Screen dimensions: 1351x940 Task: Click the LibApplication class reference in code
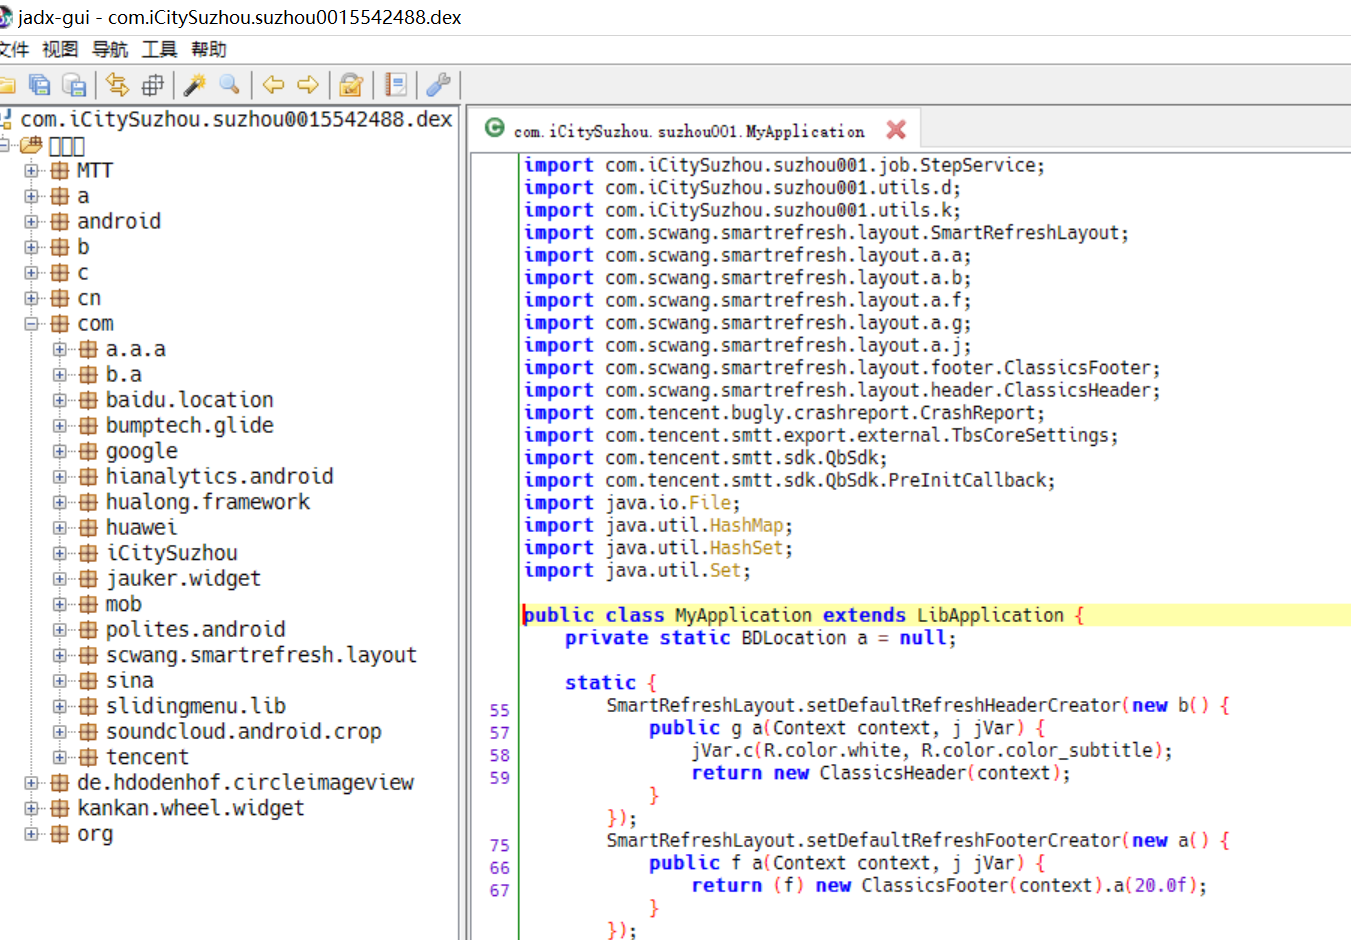click(990, 615)
